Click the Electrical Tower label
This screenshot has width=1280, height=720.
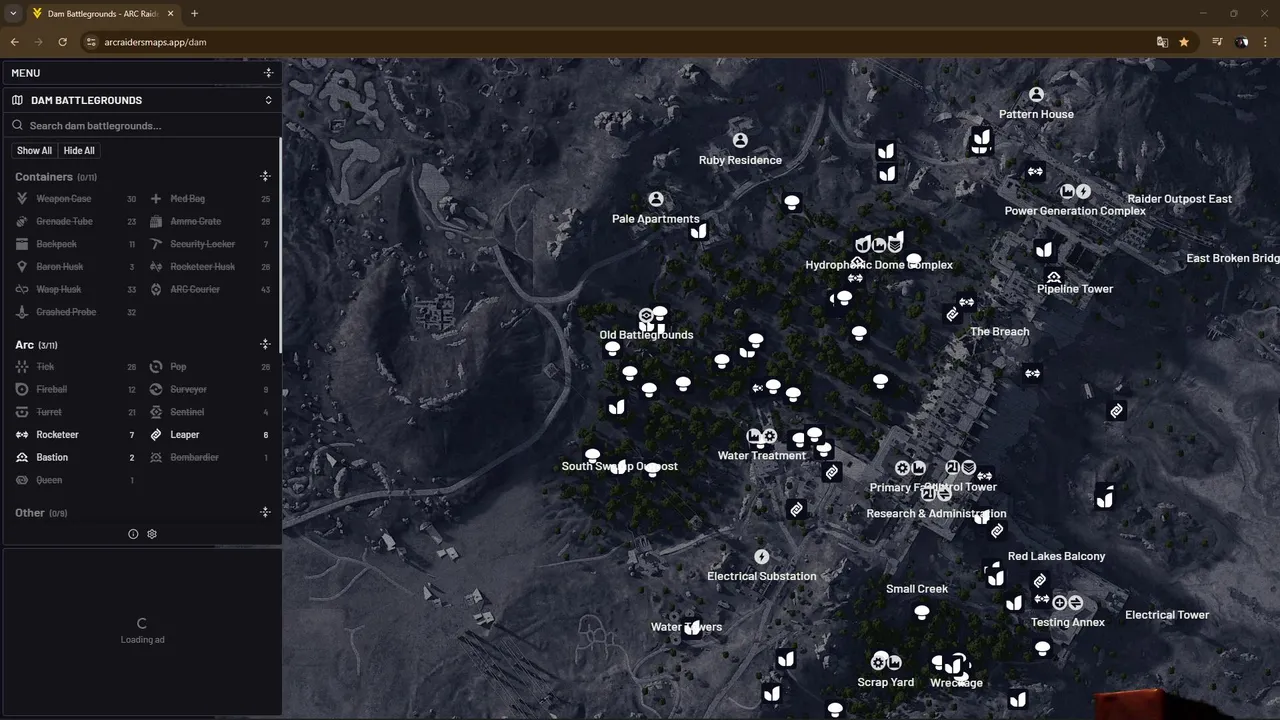coord(1167,615)
